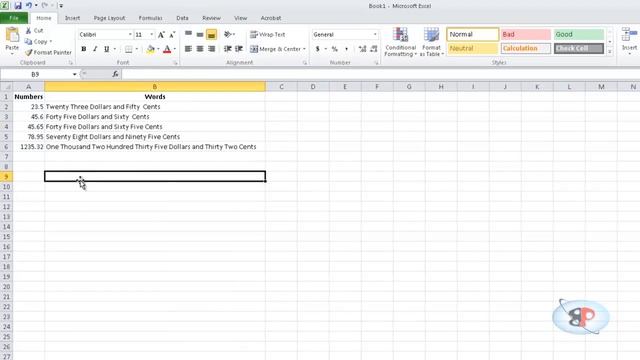The image size is (640, 360).
Task: Click the Increase Indent icon
Action: tap(239, 49)
